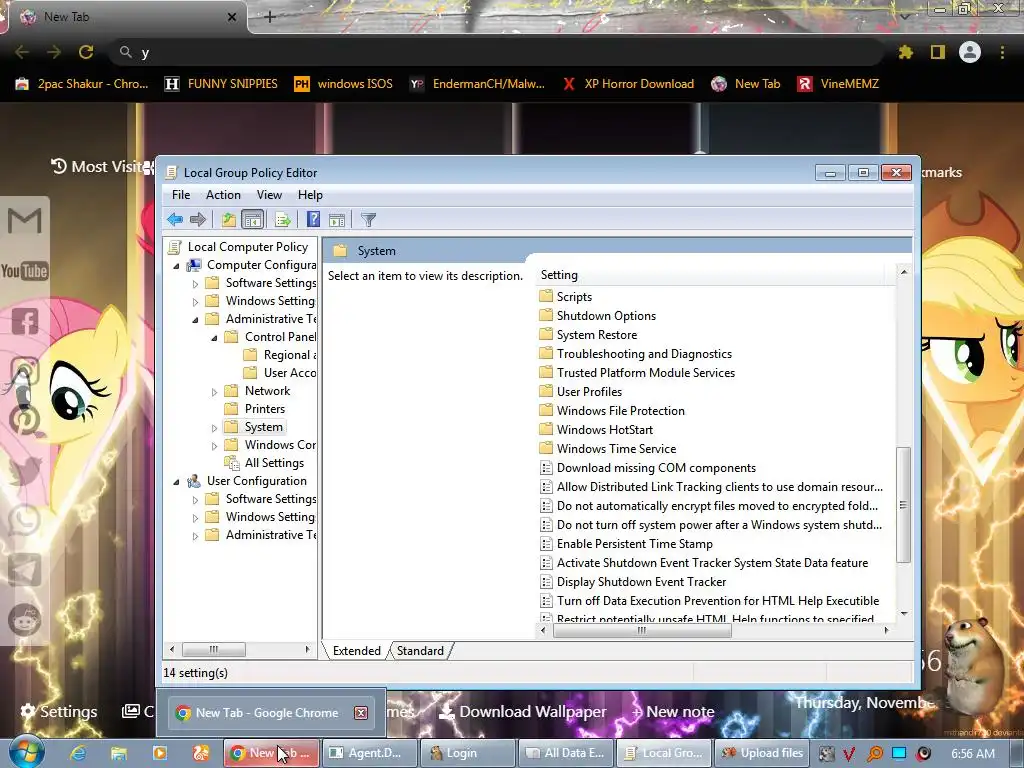
Task: Switch to the Standard tab
Action: [x=420, y=650]
